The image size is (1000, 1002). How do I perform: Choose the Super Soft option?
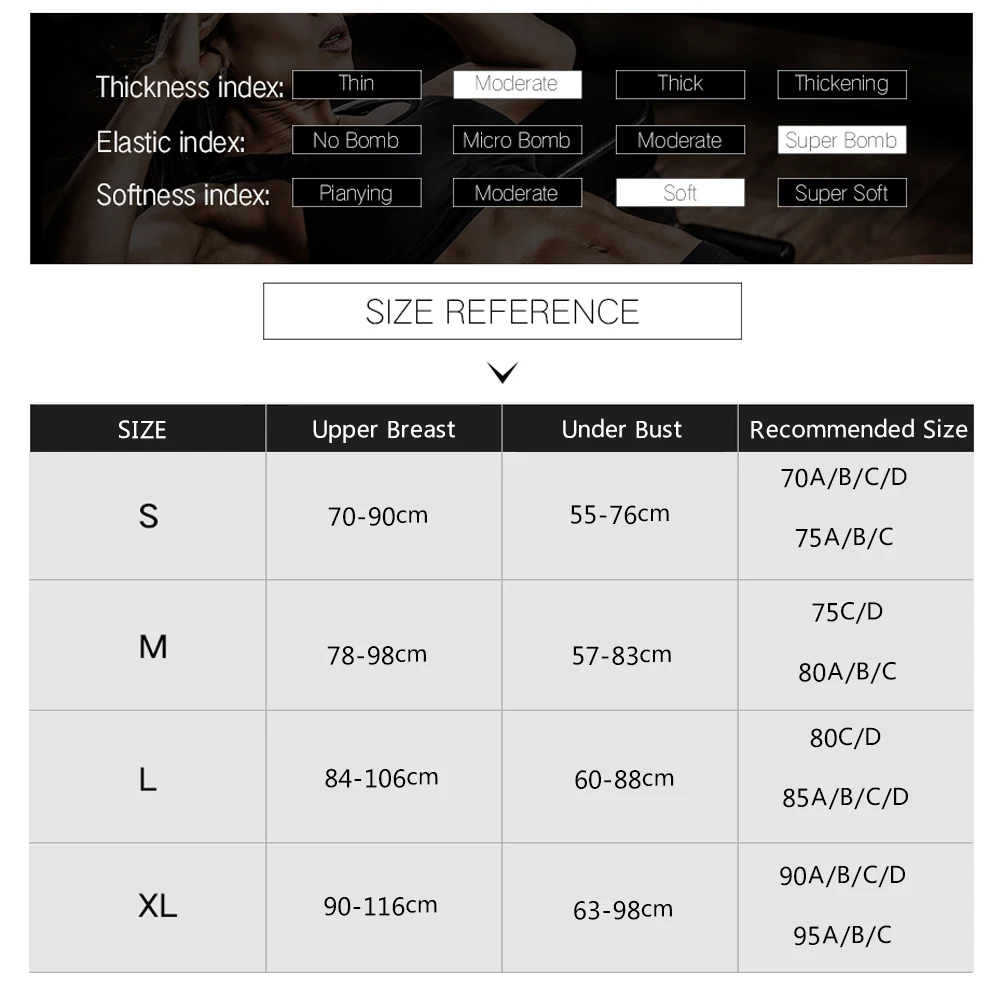tap(842, 192)
